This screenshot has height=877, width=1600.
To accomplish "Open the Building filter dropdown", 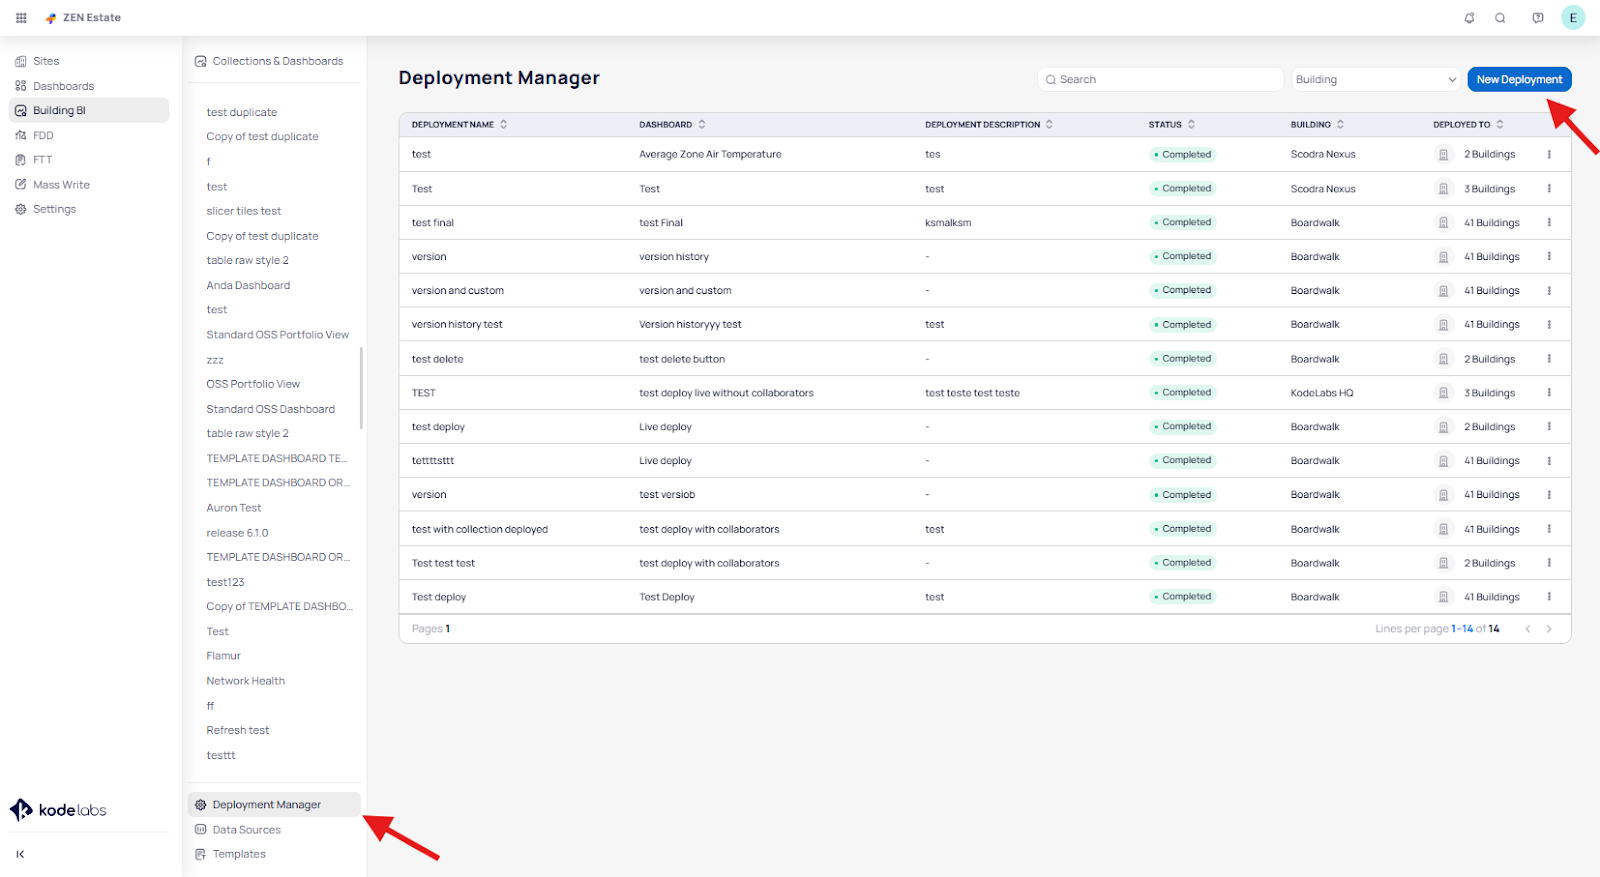I will (x=1375, y=80).
